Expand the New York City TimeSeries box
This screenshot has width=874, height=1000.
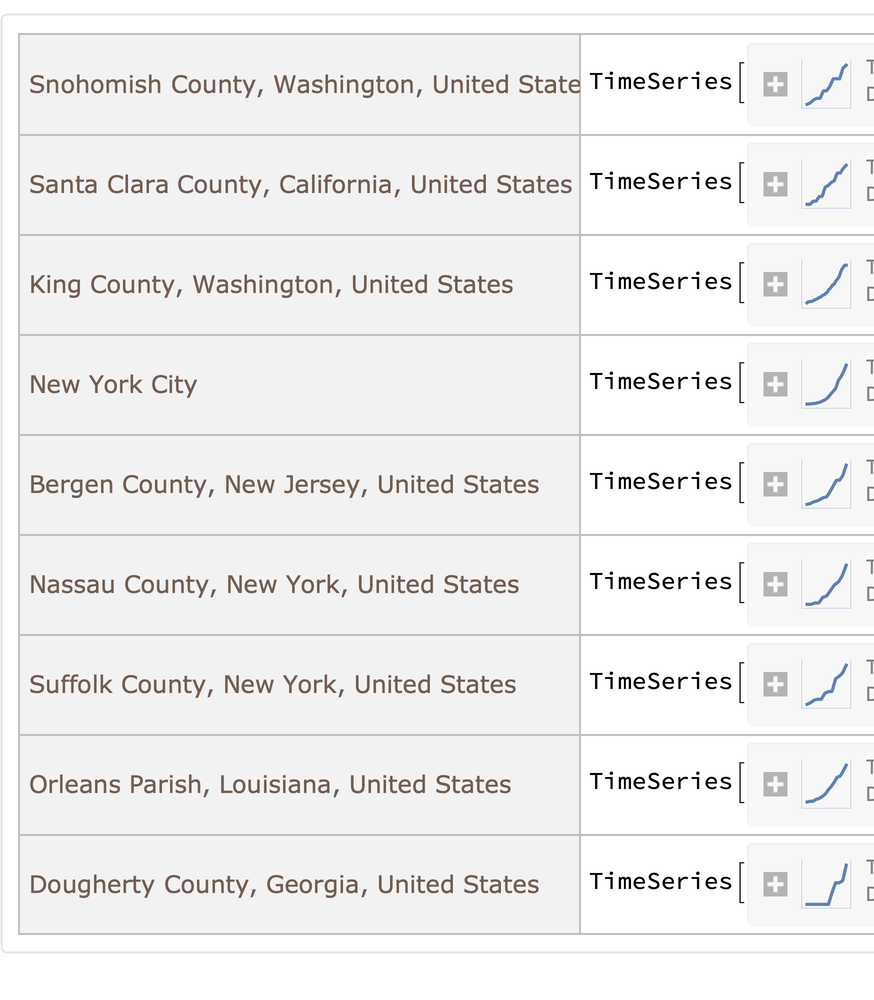[x=775, y=385]
